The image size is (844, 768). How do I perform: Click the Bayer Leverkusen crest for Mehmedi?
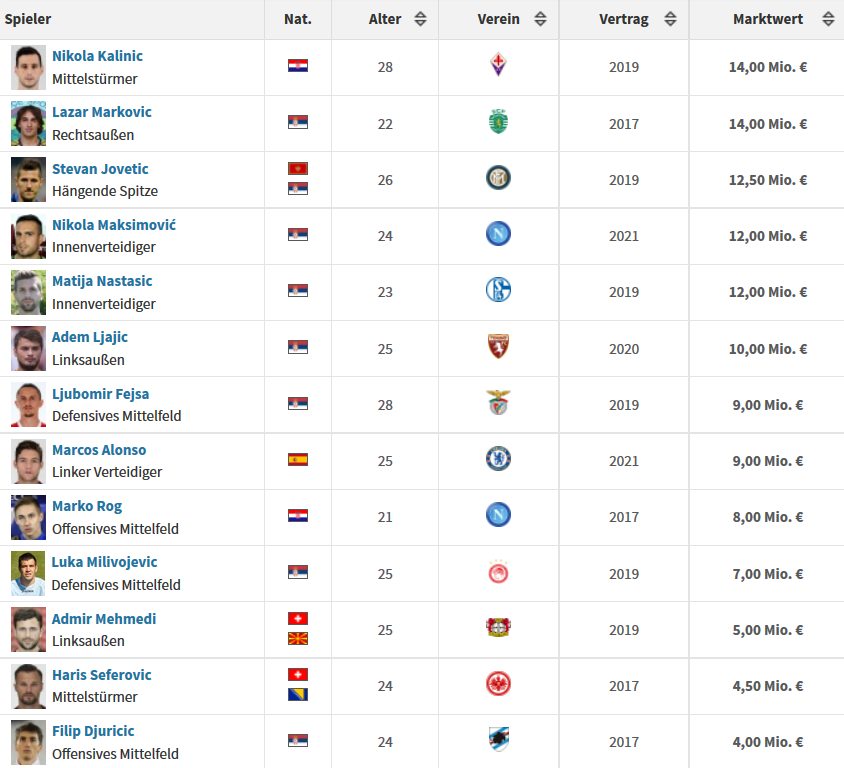click(498, 629)
